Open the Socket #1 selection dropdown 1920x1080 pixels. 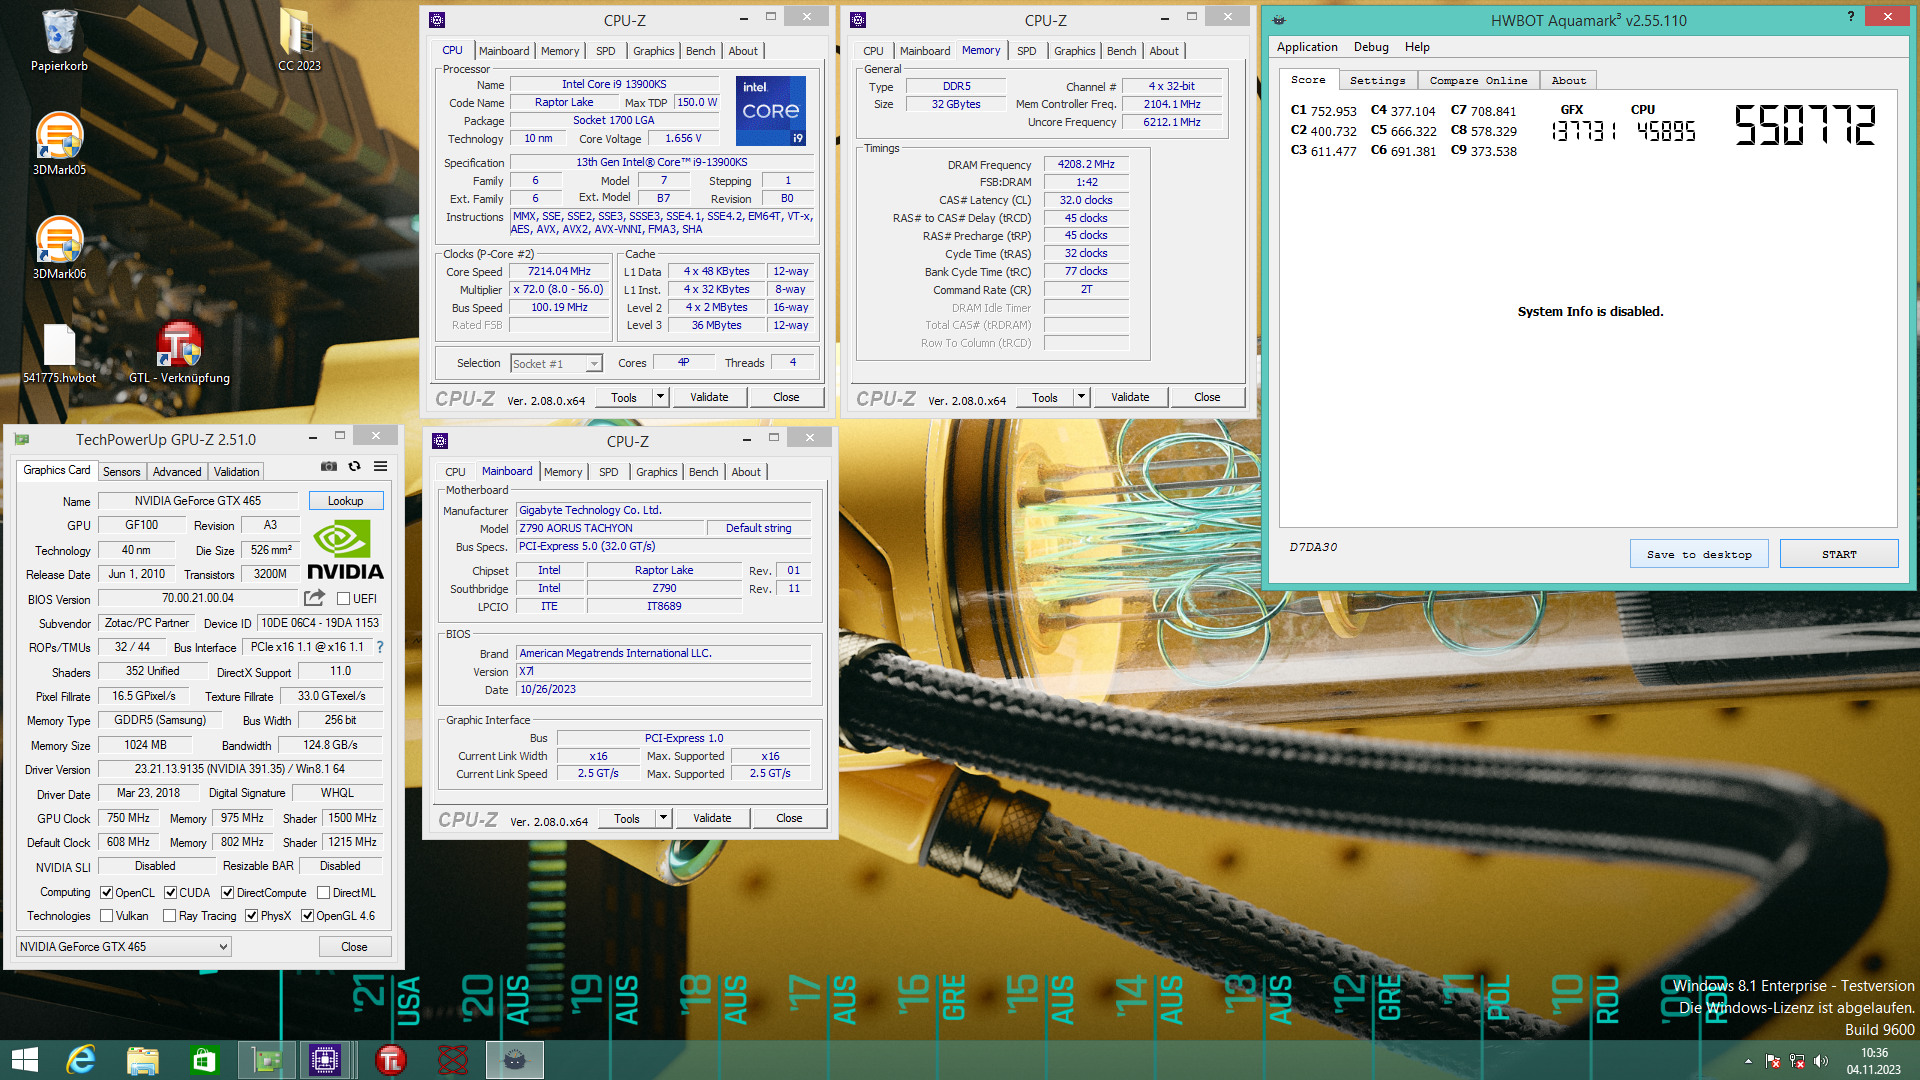[557, 364]
